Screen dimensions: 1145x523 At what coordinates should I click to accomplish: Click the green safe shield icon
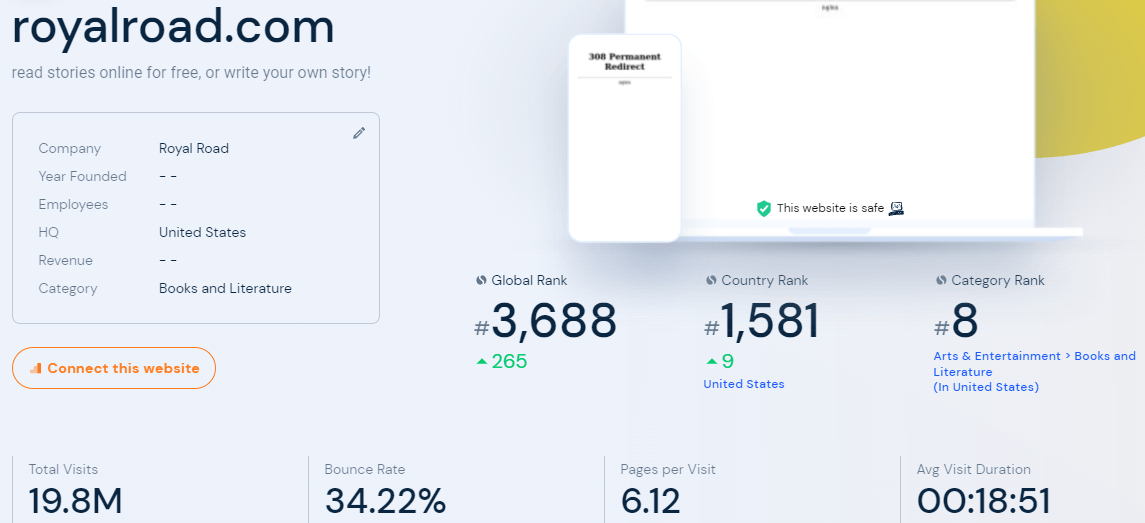click(764, 209)
